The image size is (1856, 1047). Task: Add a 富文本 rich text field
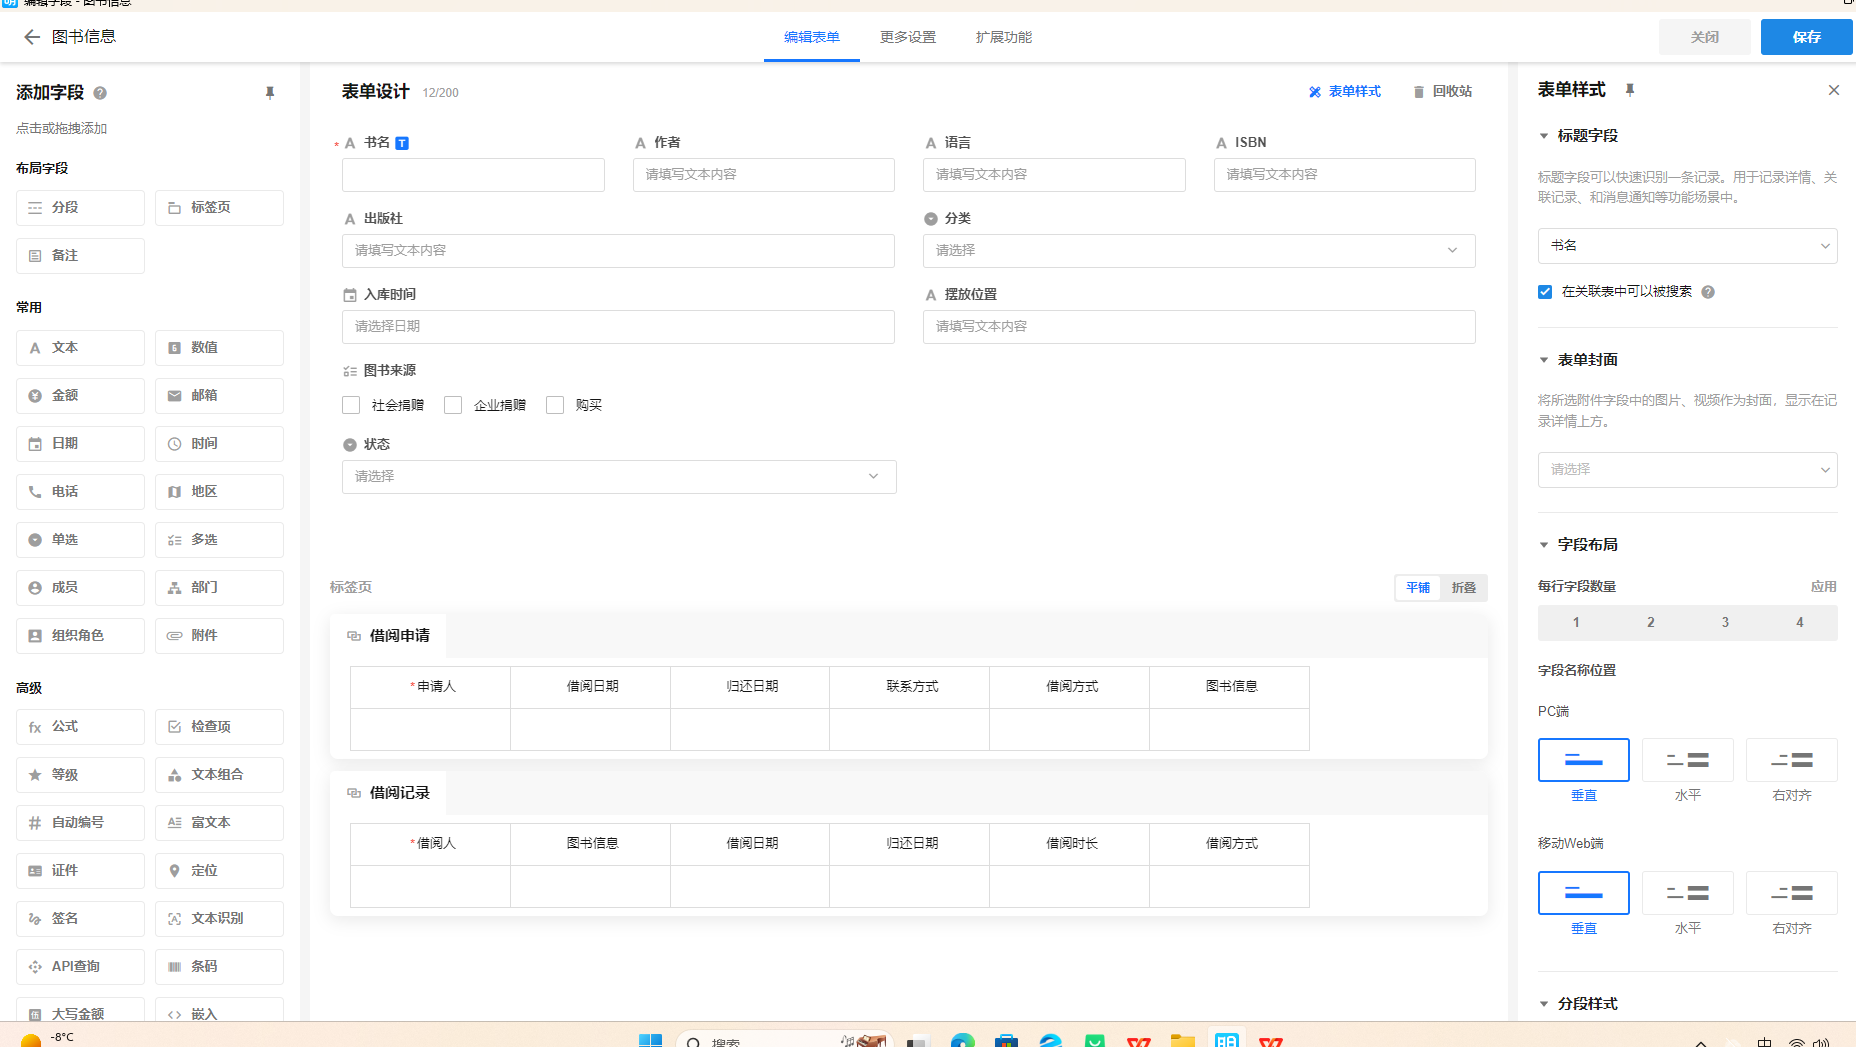click(219, 822)
